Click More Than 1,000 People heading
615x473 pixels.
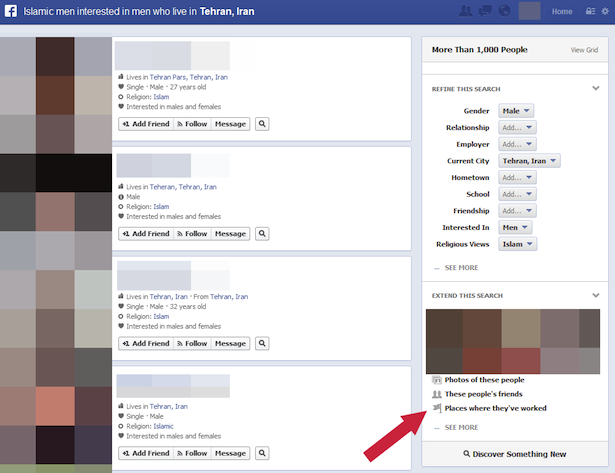tap(479, 50)
